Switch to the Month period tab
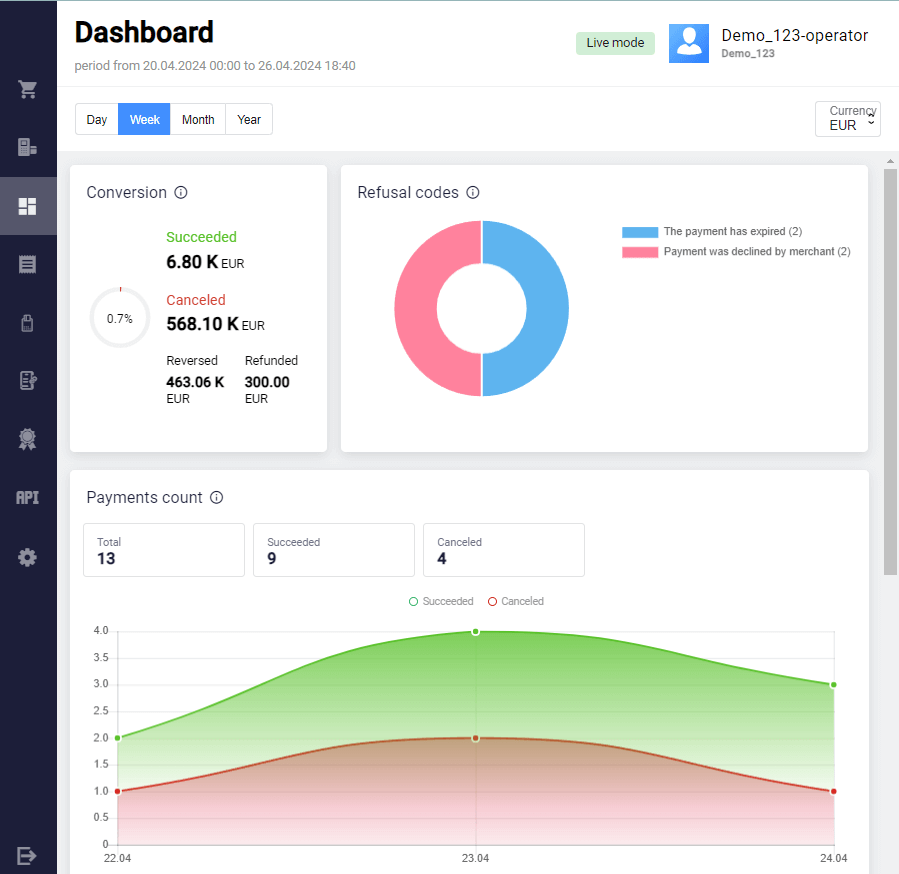 198,120
